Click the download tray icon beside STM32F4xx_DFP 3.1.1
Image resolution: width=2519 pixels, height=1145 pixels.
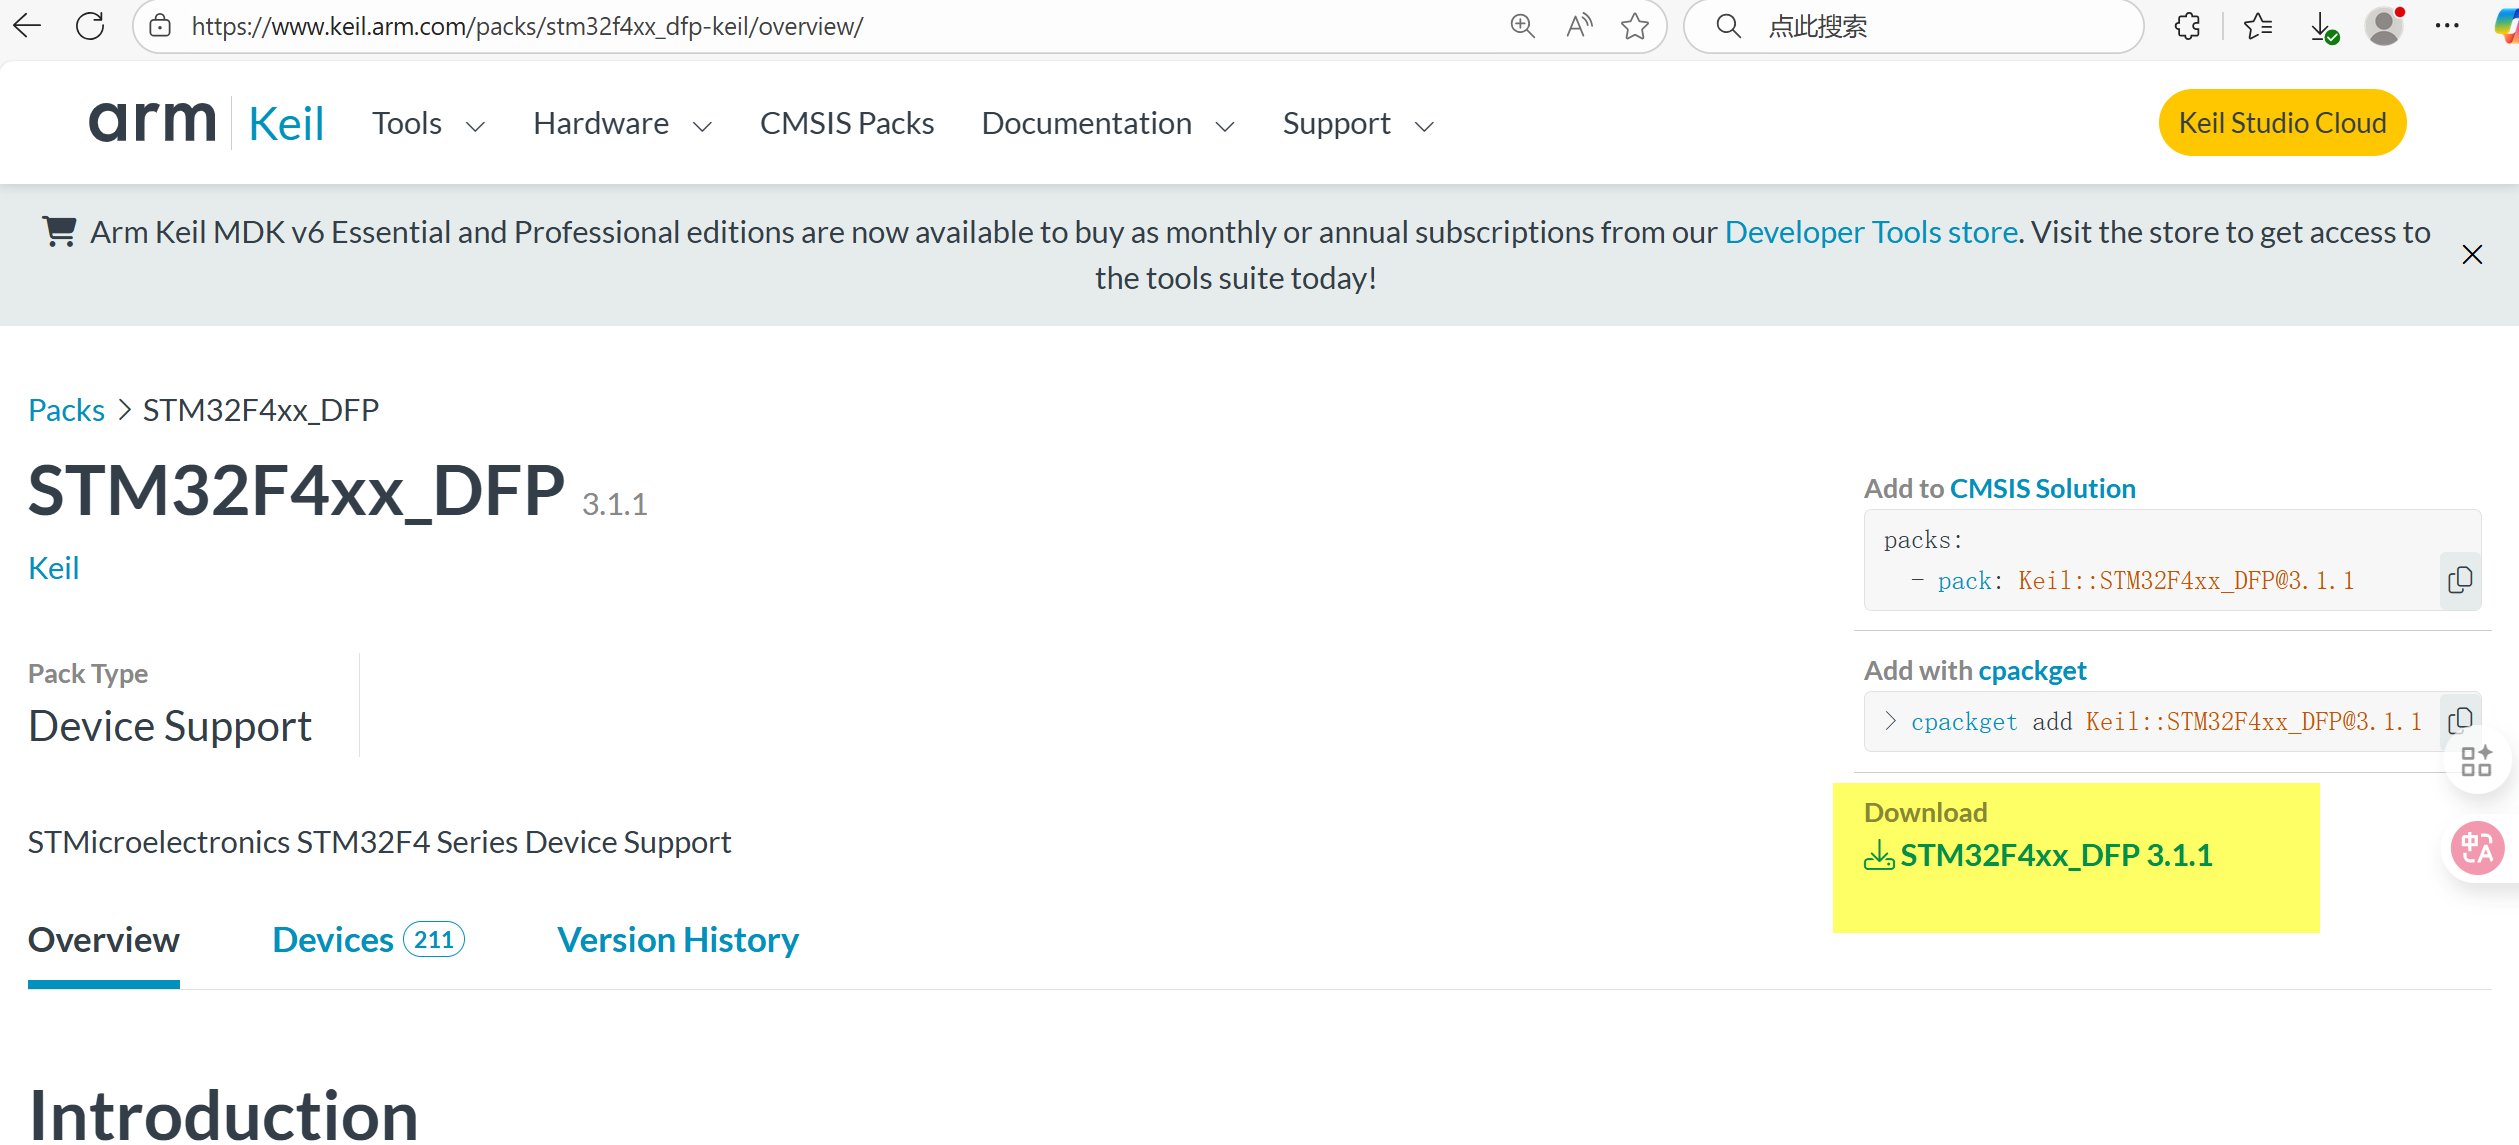(x=1879, y=856)
